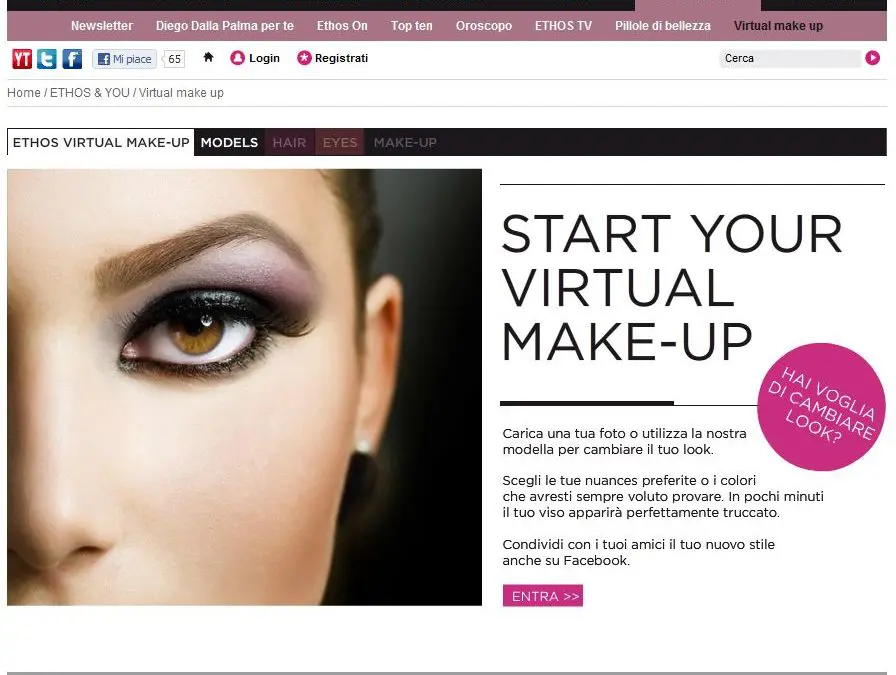Go to ETHOS & YOU in breadcrumb
Screen dimensions: 896x675
(90, 93)
